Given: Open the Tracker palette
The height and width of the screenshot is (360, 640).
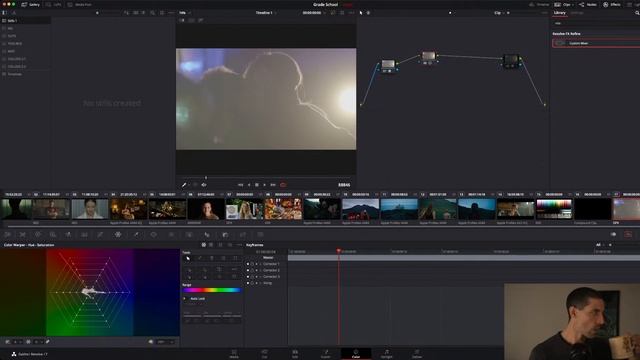Looking at the screenshot, I should [x=171, y=235].
